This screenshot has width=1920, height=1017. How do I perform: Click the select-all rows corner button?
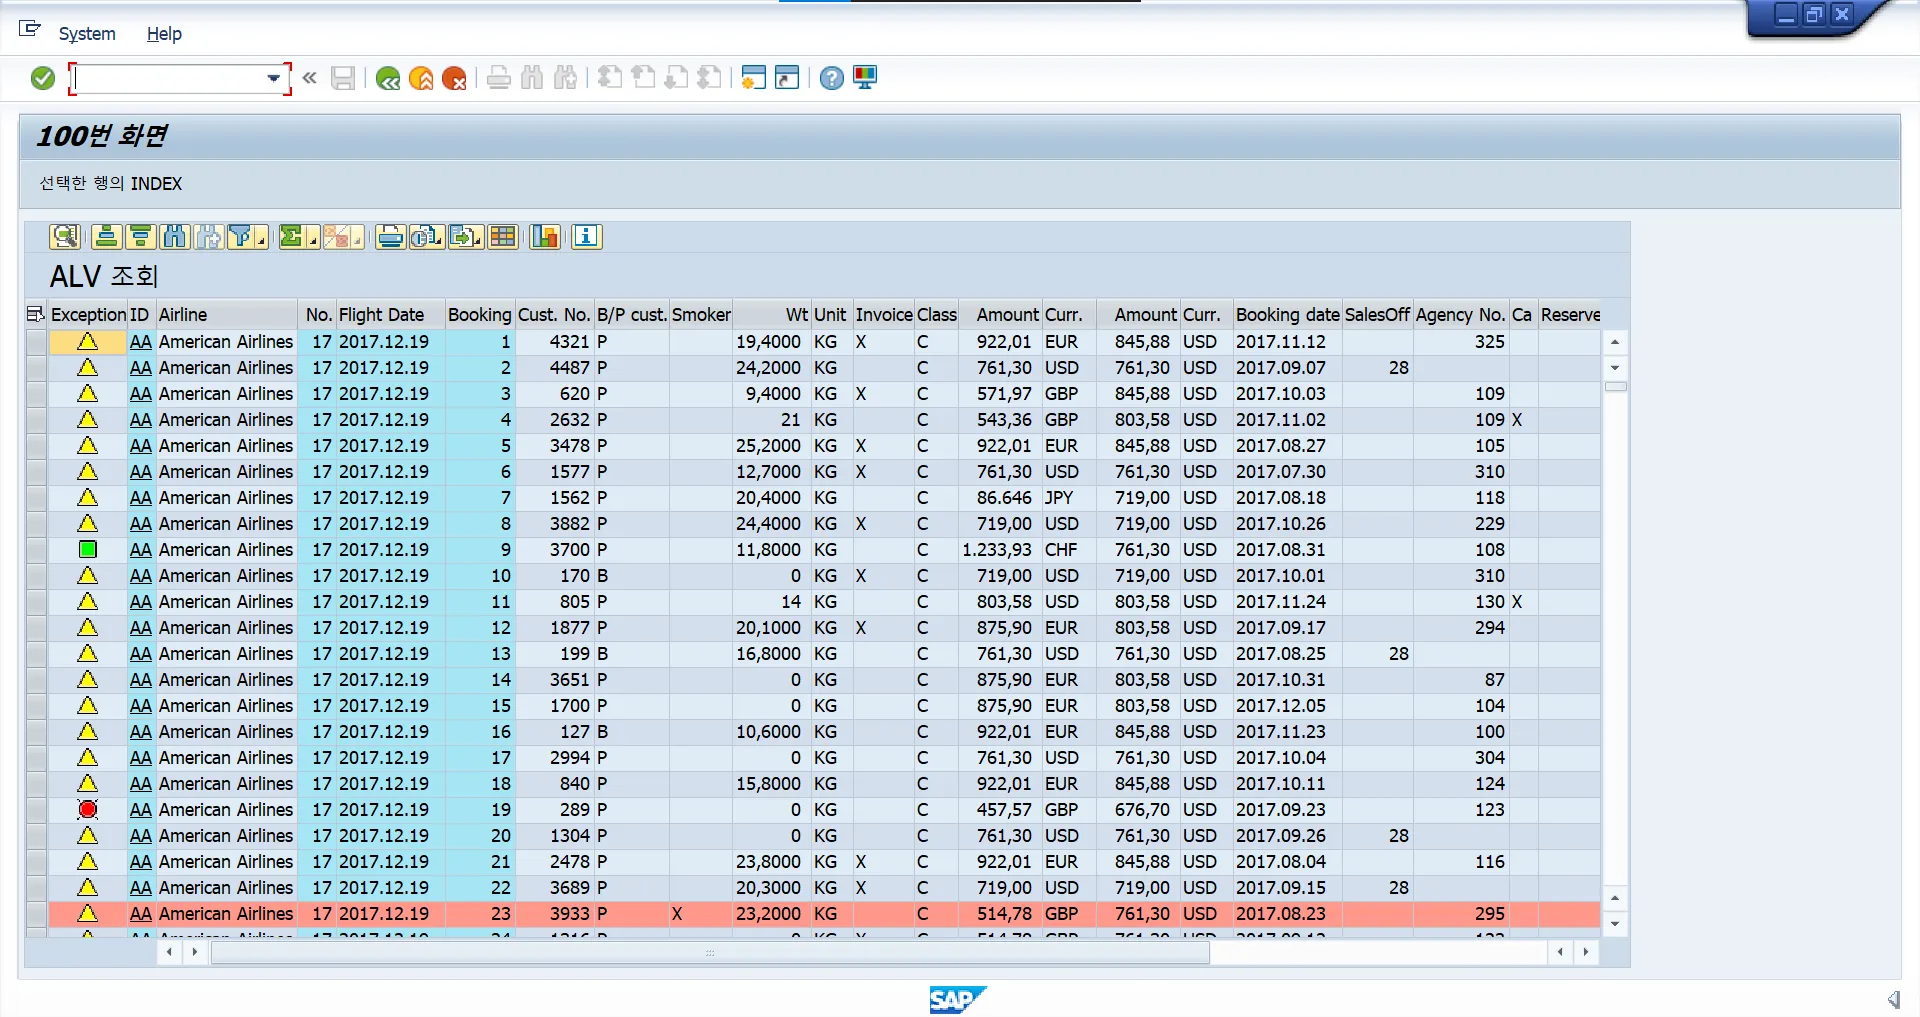tap(35, 314)
